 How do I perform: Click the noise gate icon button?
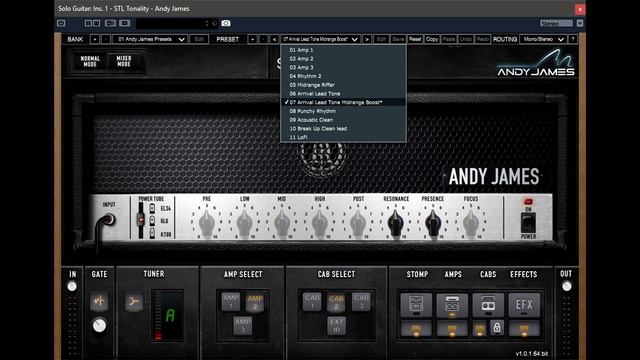[99, 301]
